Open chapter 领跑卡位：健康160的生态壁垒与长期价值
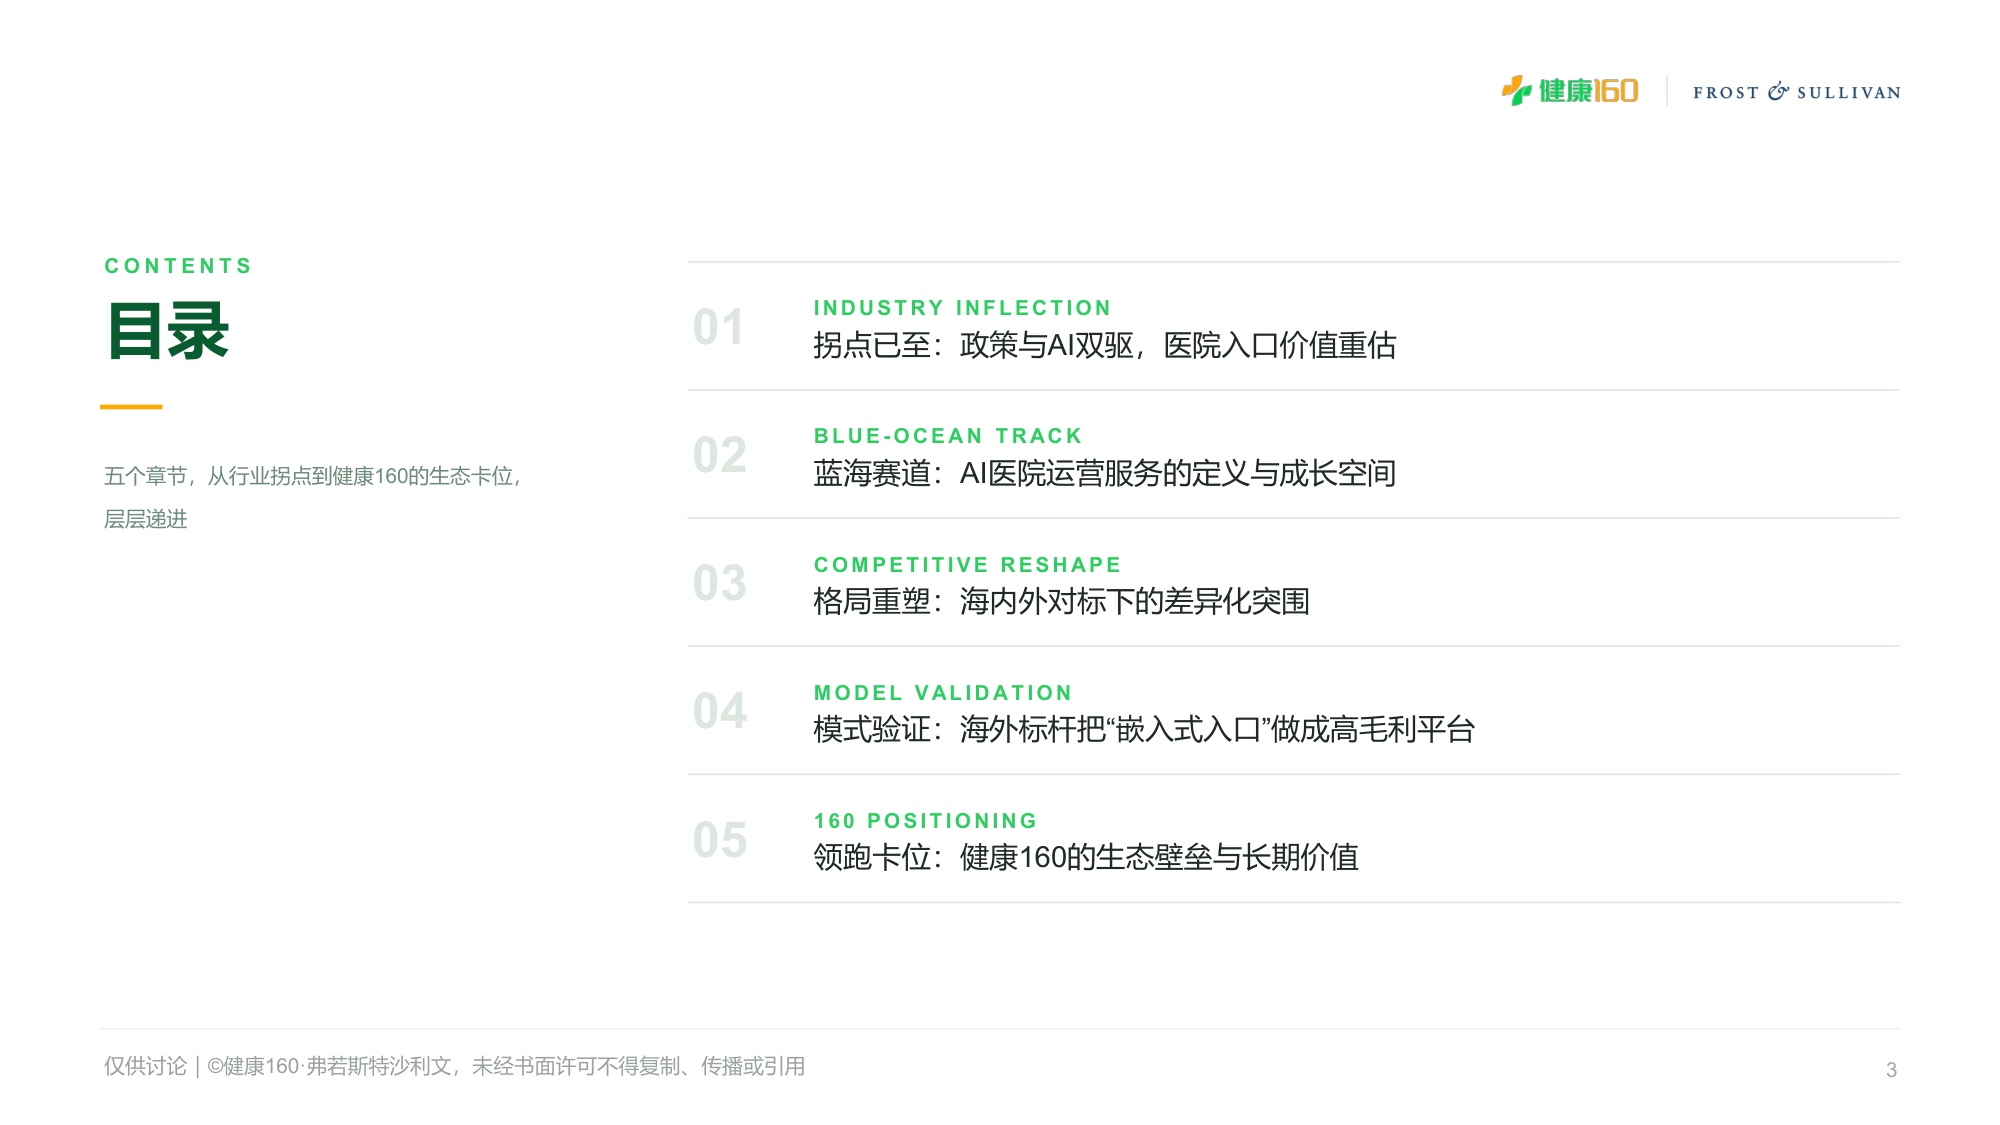Image resolution: width=2000 pixels, height=1125 pixels. [1085, 857]
